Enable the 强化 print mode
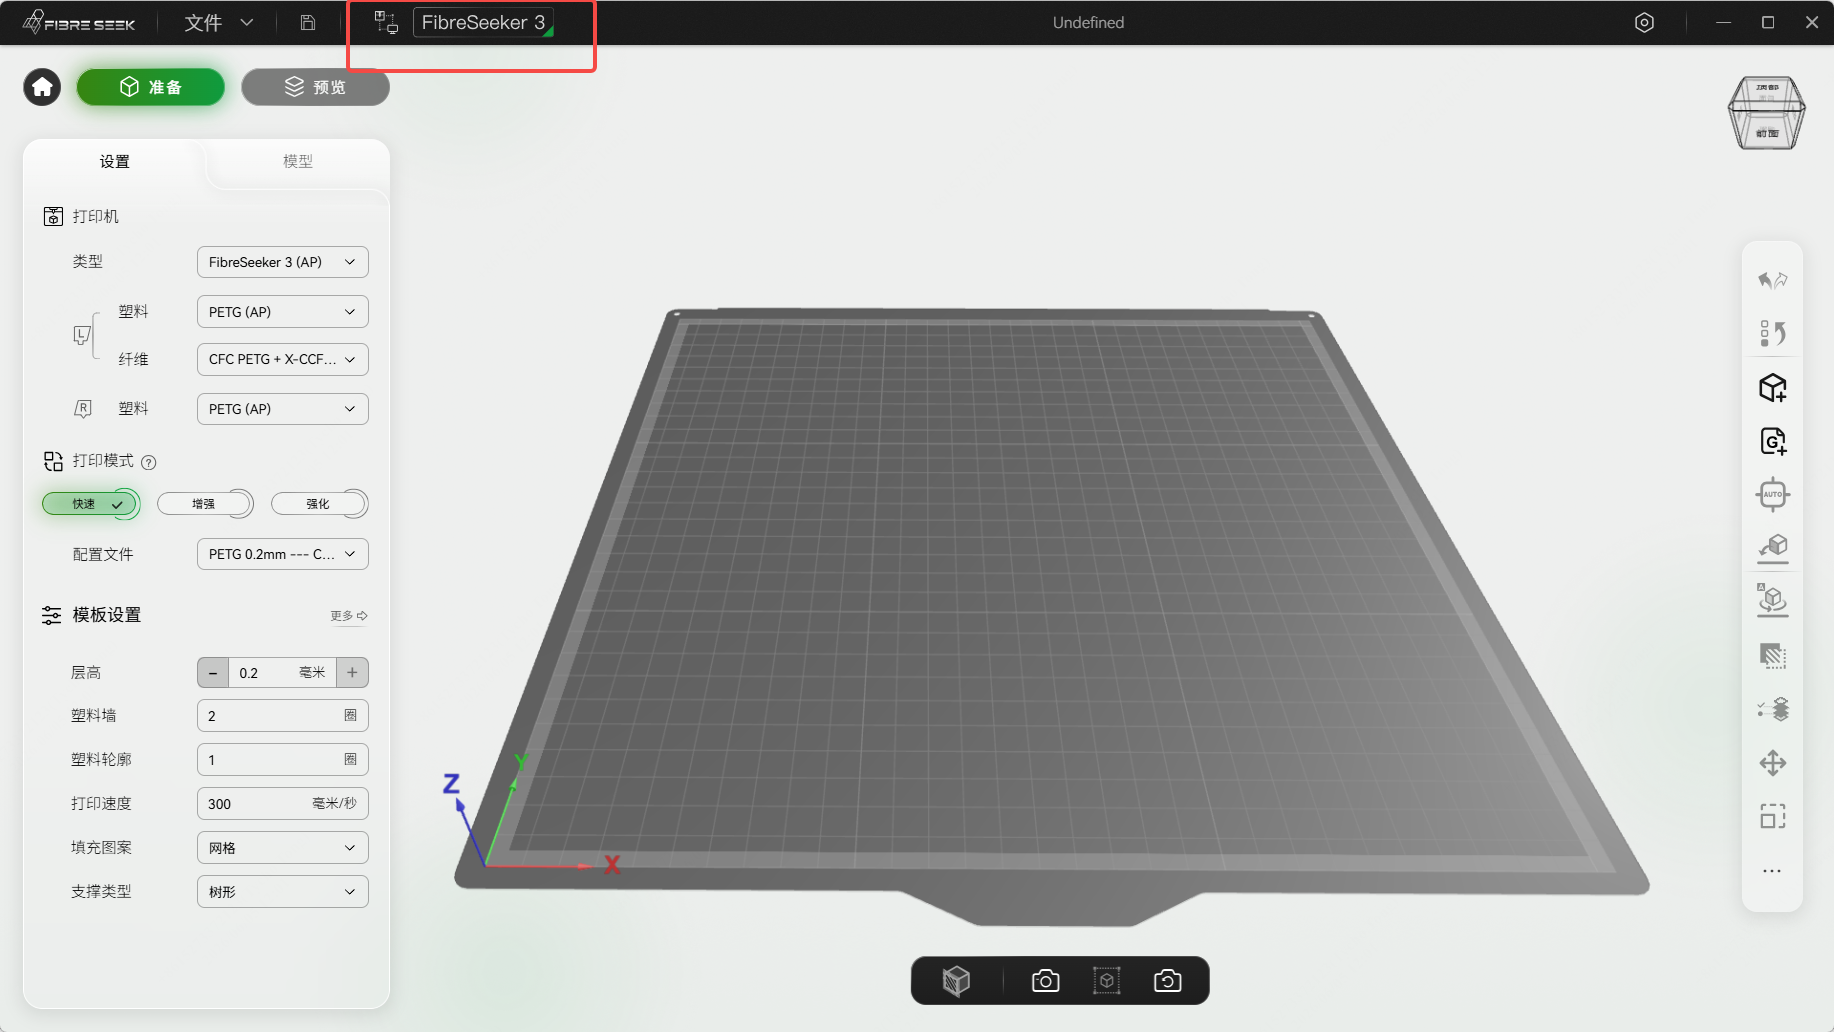Viewport: 1834px width, 1032px height. pyautogui.click(x=319, y=504)
